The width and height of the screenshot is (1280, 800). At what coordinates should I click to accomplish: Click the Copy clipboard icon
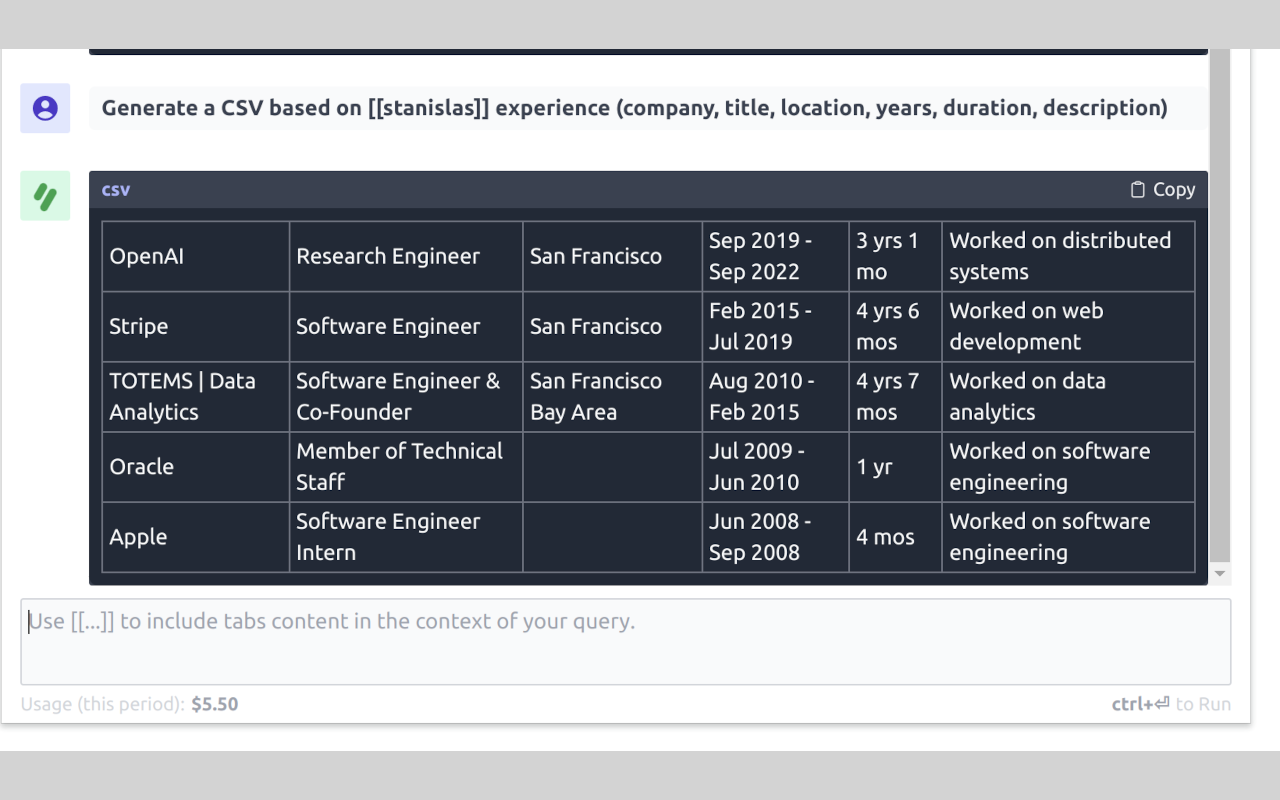[1137, 190]
